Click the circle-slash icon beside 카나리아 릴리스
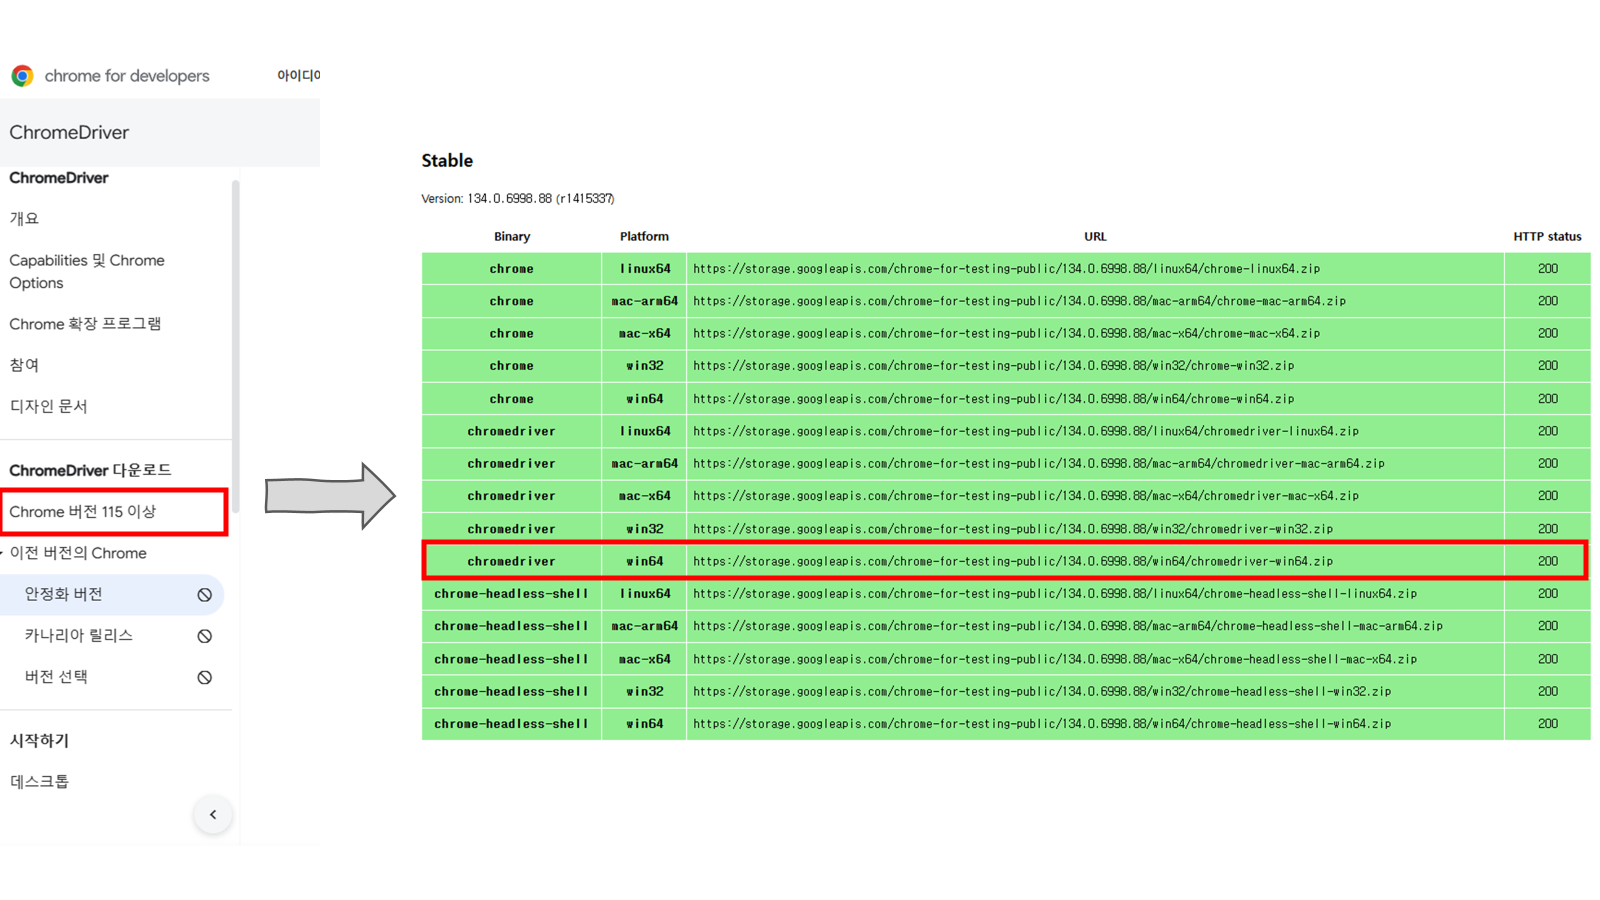The image size is (1600, 900). 205,636
